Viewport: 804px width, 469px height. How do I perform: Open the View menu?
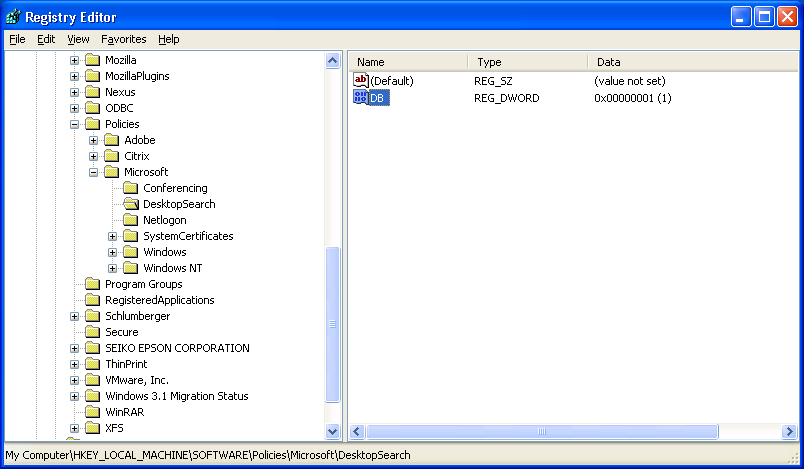[x=78, y=39]
